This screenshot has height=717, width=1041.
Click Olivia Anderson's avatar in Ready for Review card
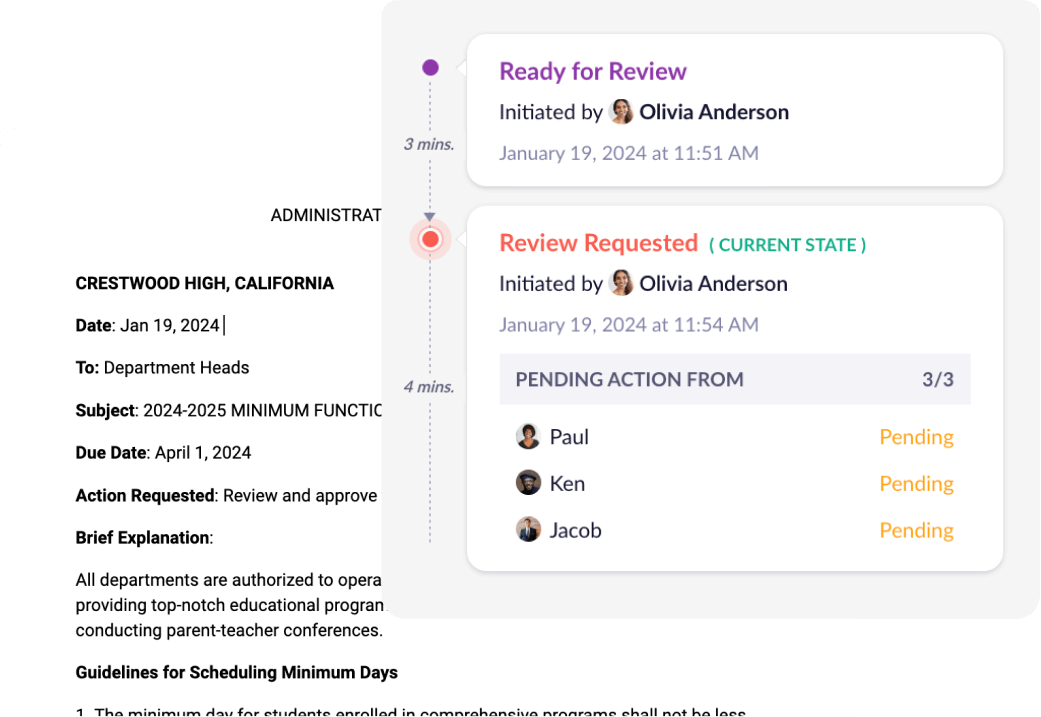[621, 112]
